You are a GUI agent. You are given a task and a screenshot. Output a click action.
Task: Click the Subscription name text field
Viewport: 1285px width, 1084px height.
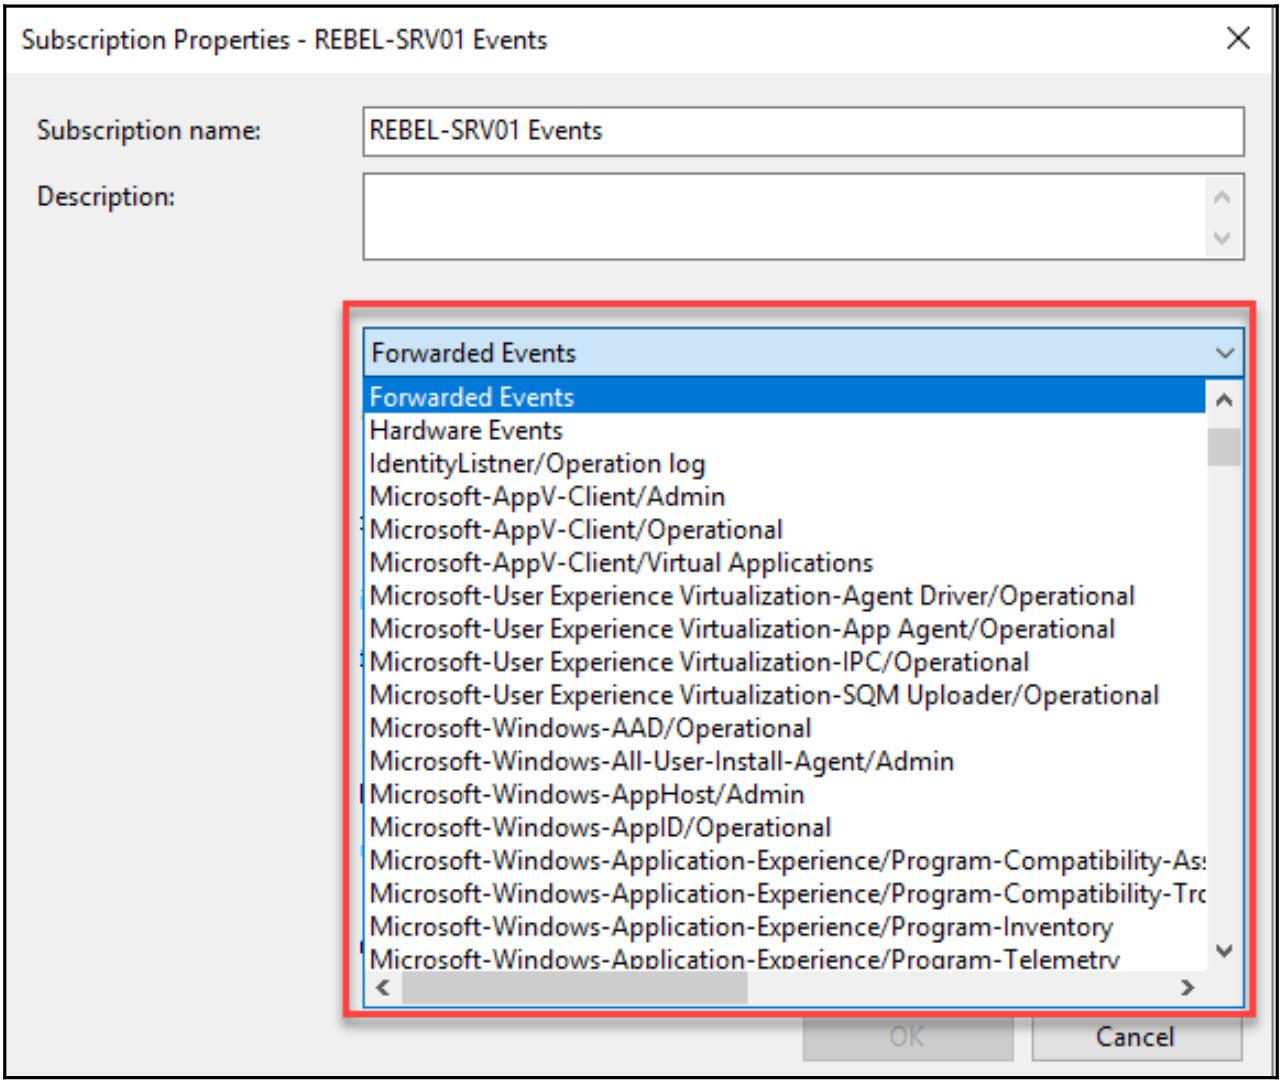(802, 131)
